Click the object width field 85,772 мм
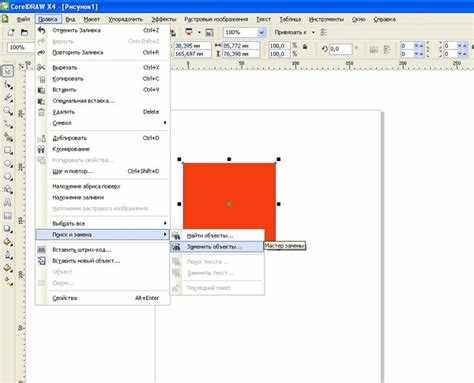The image size is (474, 383). click(241, 45)
